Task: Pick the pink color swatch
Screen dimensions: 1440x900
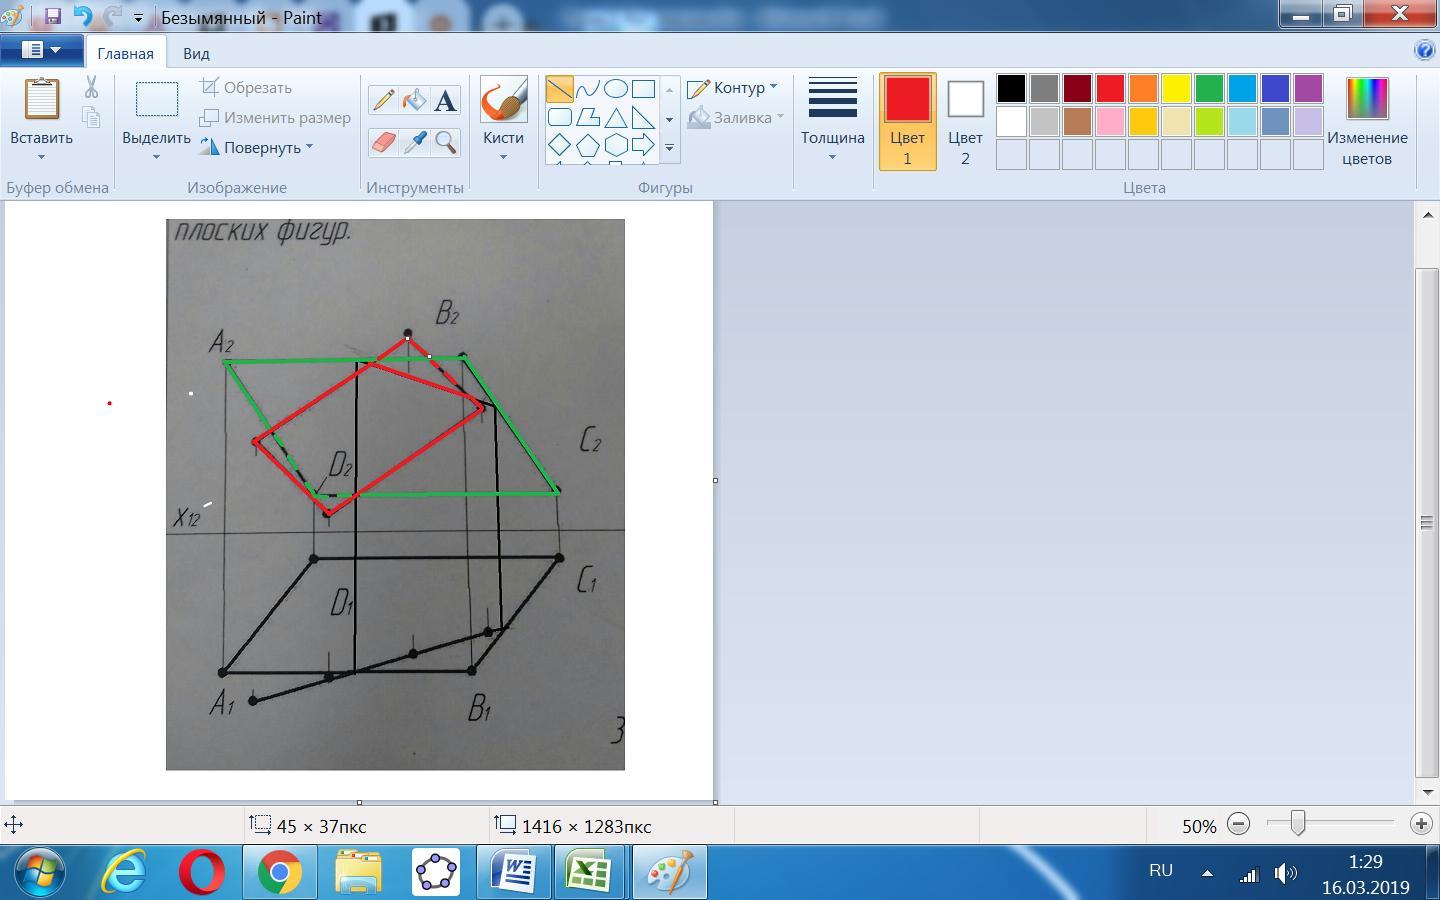Action: click(1110, 121)
